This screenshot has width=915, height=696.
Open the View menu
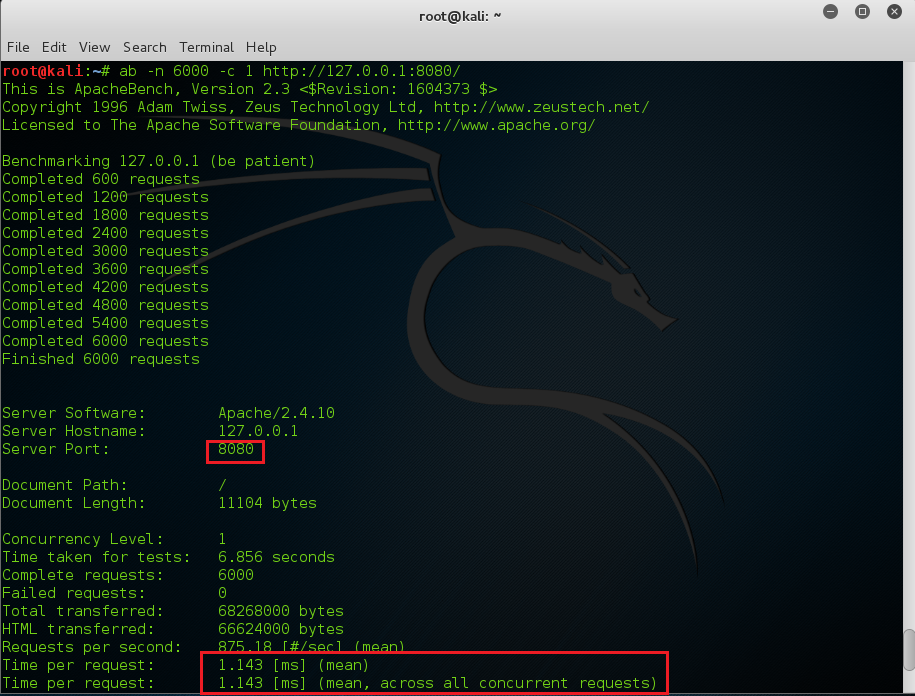94,47
